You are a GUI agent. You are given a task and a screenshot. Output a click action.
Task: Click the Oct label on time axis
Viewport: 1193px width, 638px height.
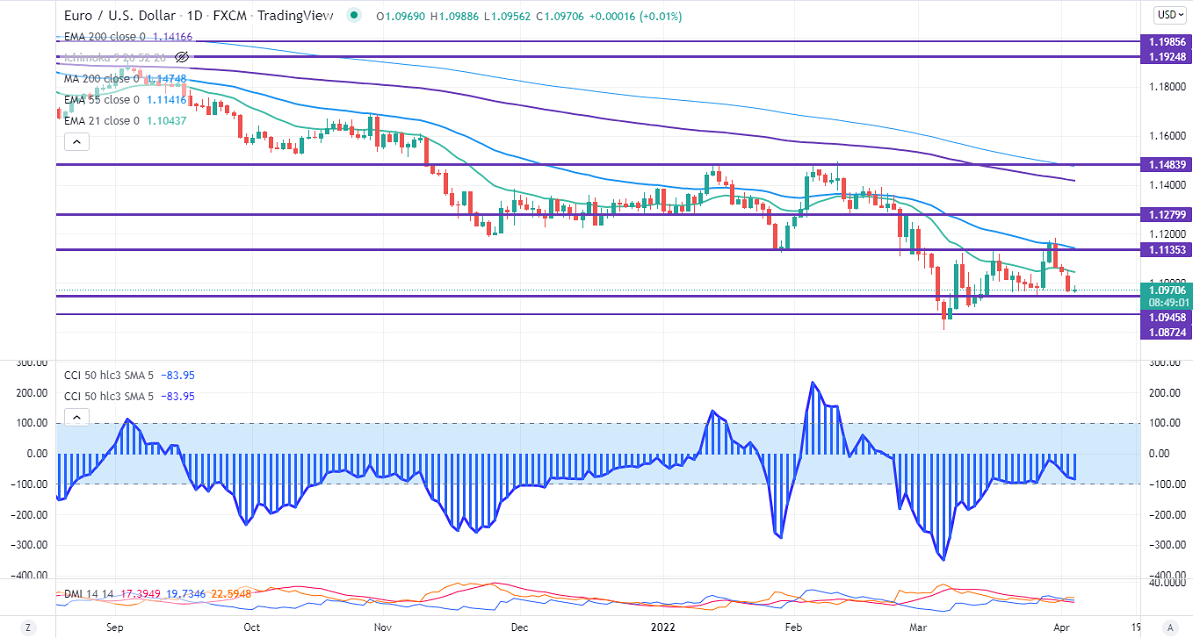[x=252, y=627]
